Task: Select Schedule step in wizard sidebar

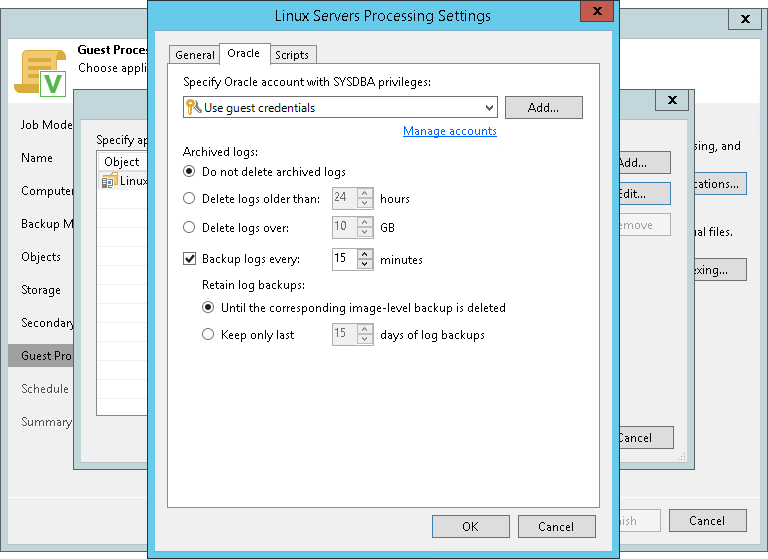Action: [45, 389]
